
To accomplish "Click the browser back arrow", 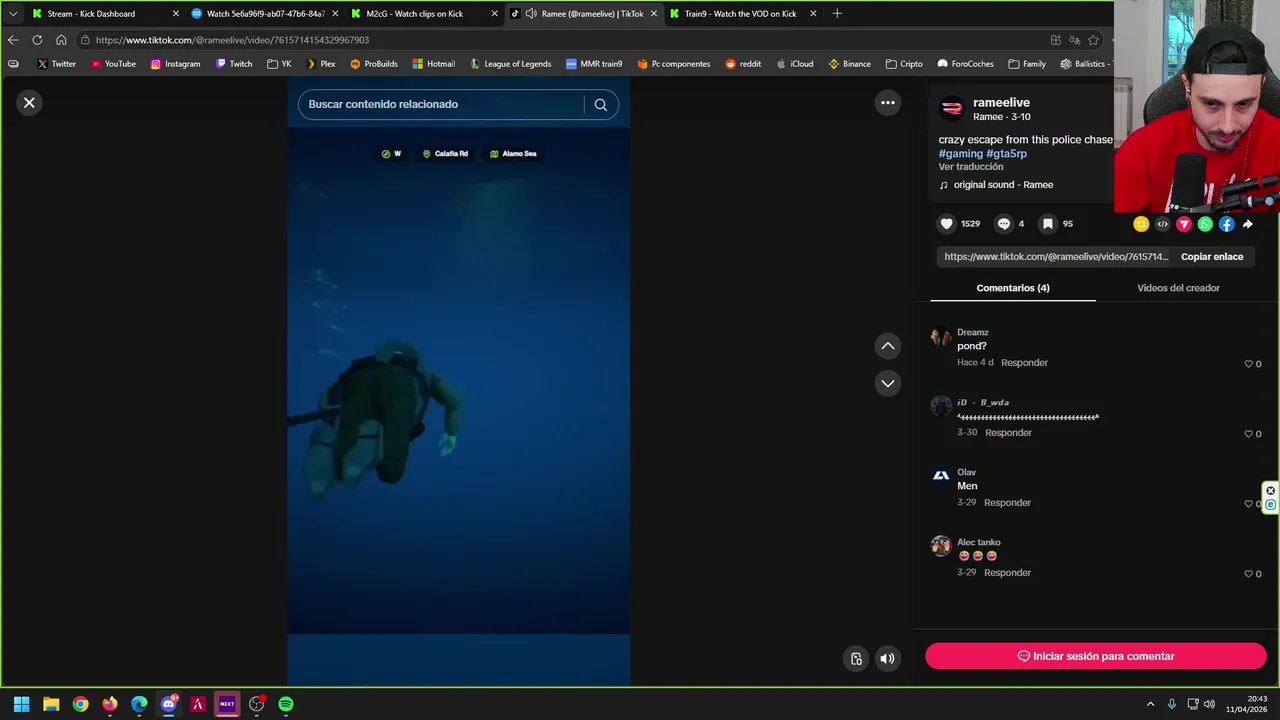I will [x=13, y=40].
